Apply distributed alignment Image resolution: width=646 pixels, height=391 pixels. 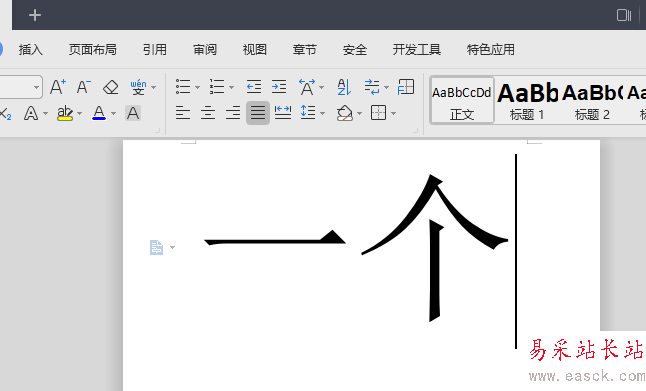tap(283, 112)
